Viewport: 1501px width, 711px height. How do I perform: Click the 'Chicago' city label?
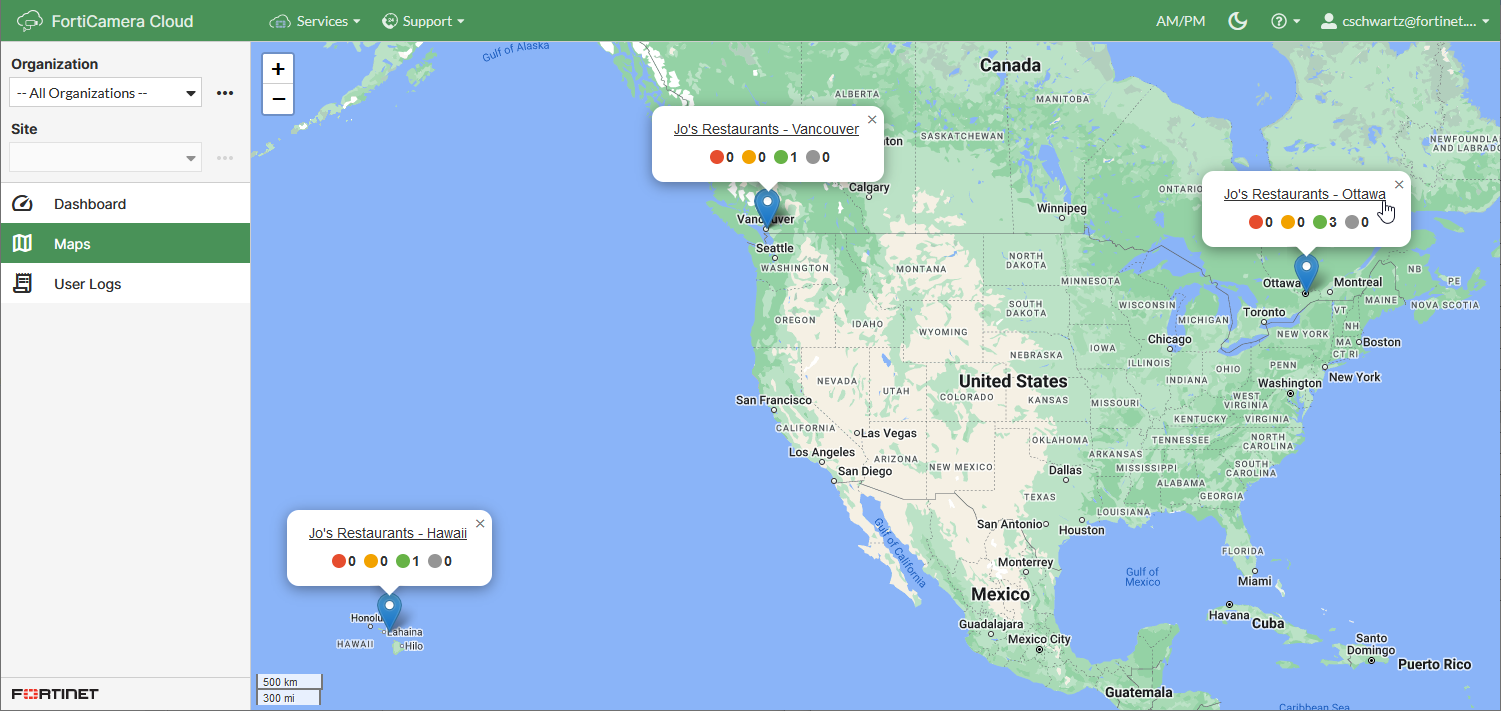coord(1170,339)
